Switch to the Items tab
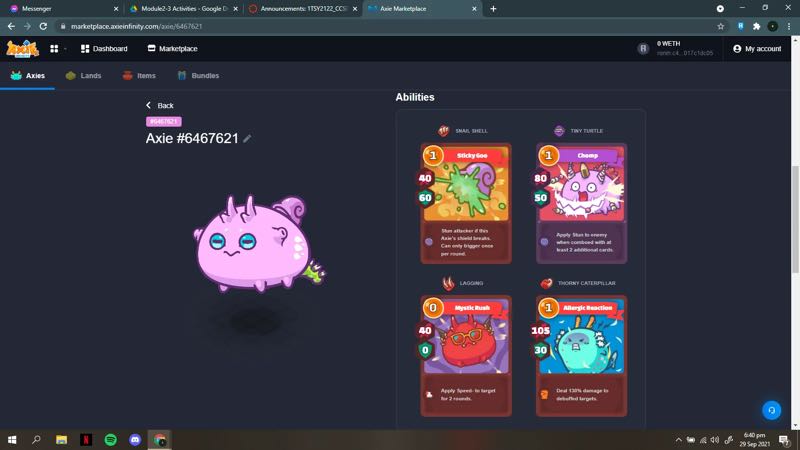Image resolution: width=800 pixels, height=450 pixels. [139, 76]
